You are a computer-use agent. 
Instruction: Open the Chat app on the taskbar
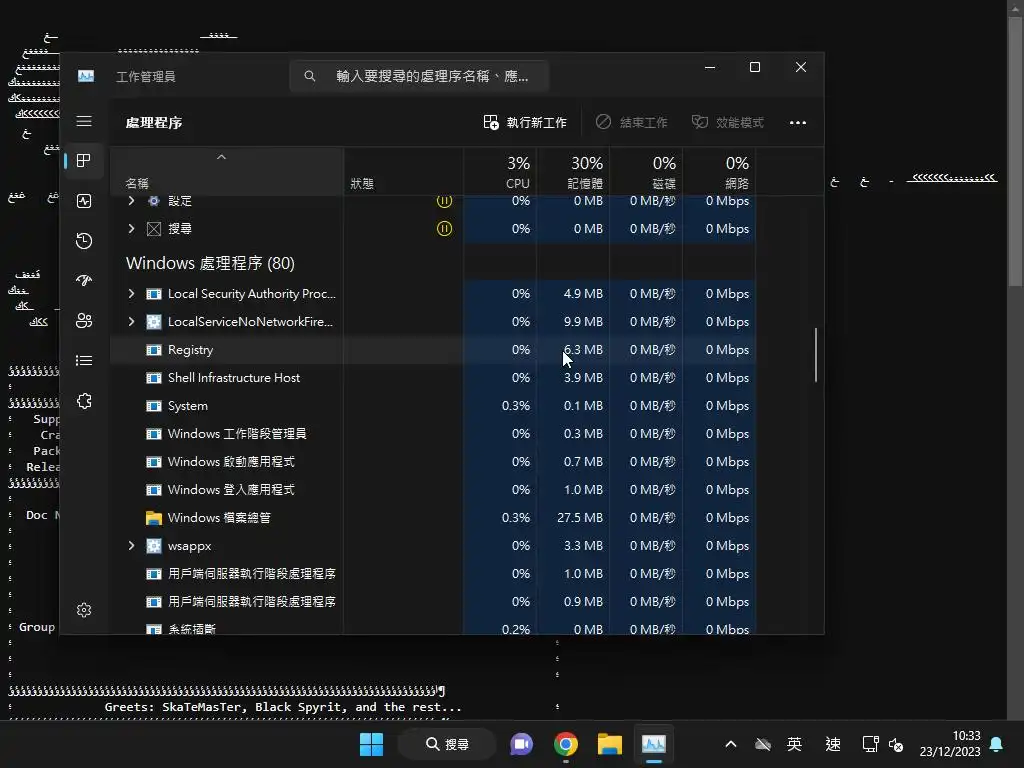[521, 744]
